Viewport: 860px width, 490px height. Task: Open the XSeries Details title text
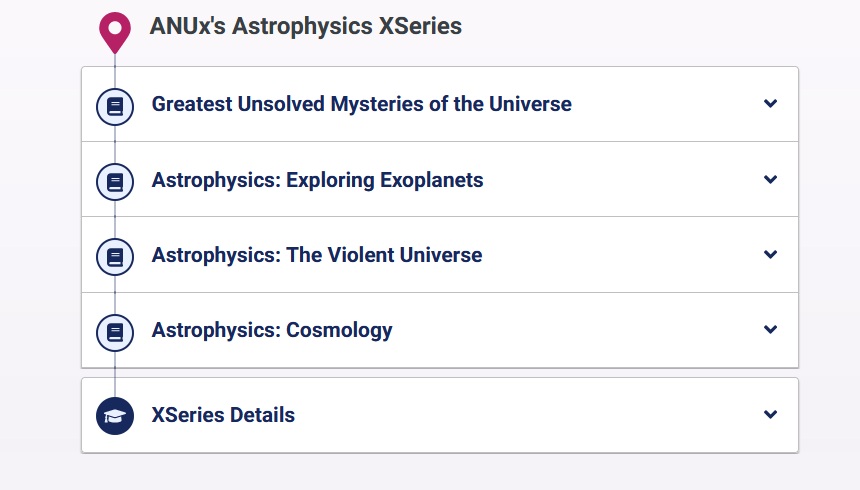point(223,415)
